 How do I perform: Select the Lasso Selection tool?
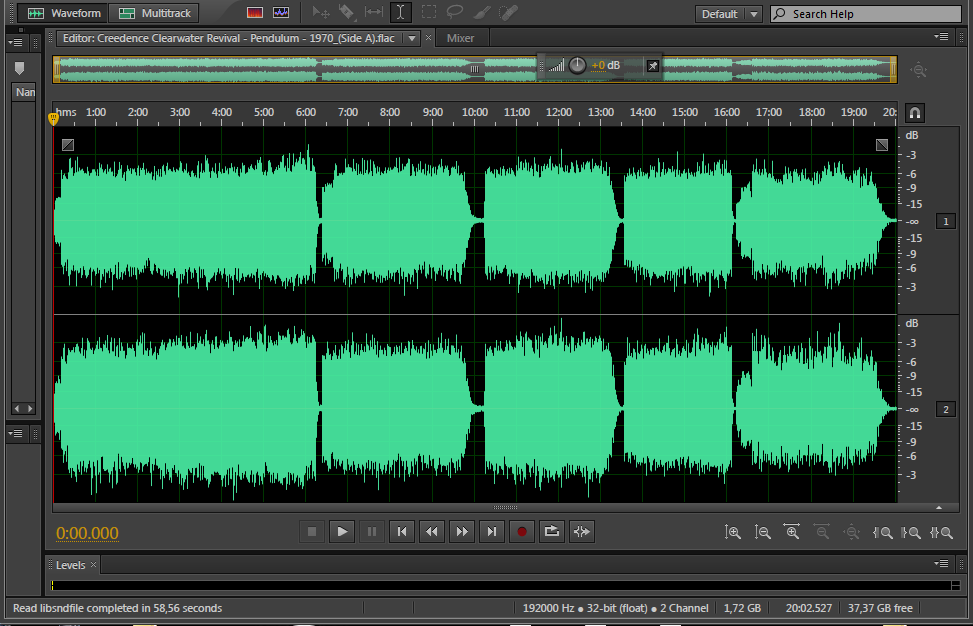(455, 12)
